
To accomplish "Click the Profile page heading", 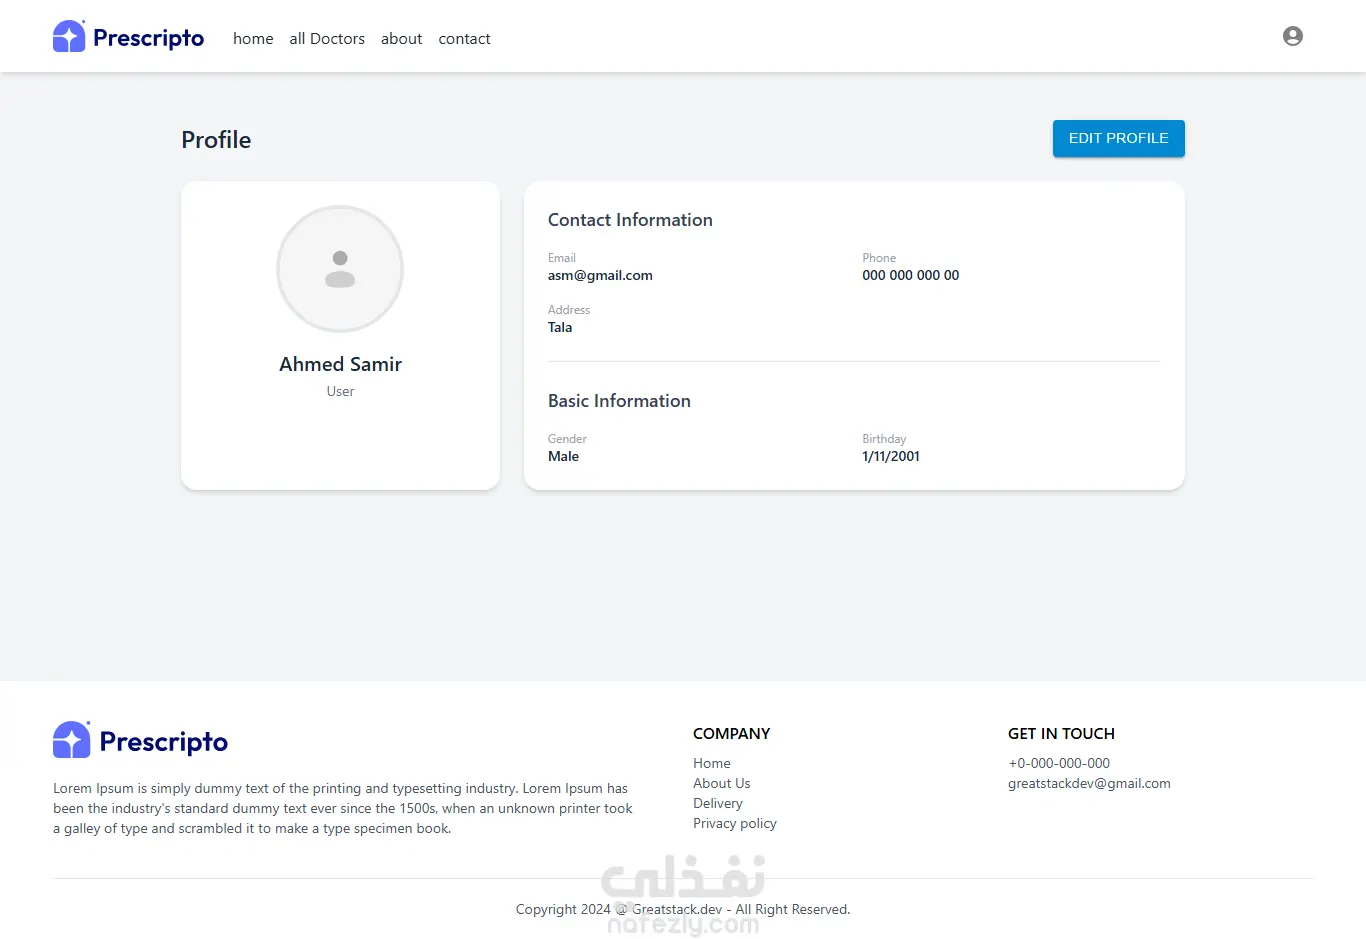I will pos(216,140).
